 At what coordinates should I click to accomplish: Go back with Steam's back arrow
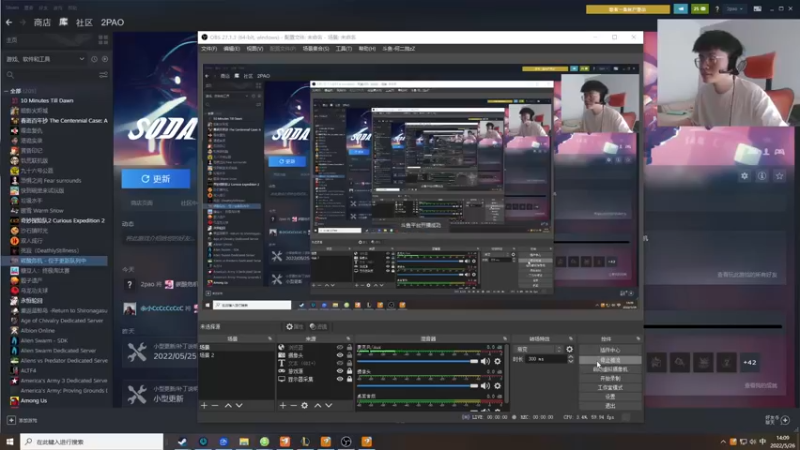[x=9, y=22]
